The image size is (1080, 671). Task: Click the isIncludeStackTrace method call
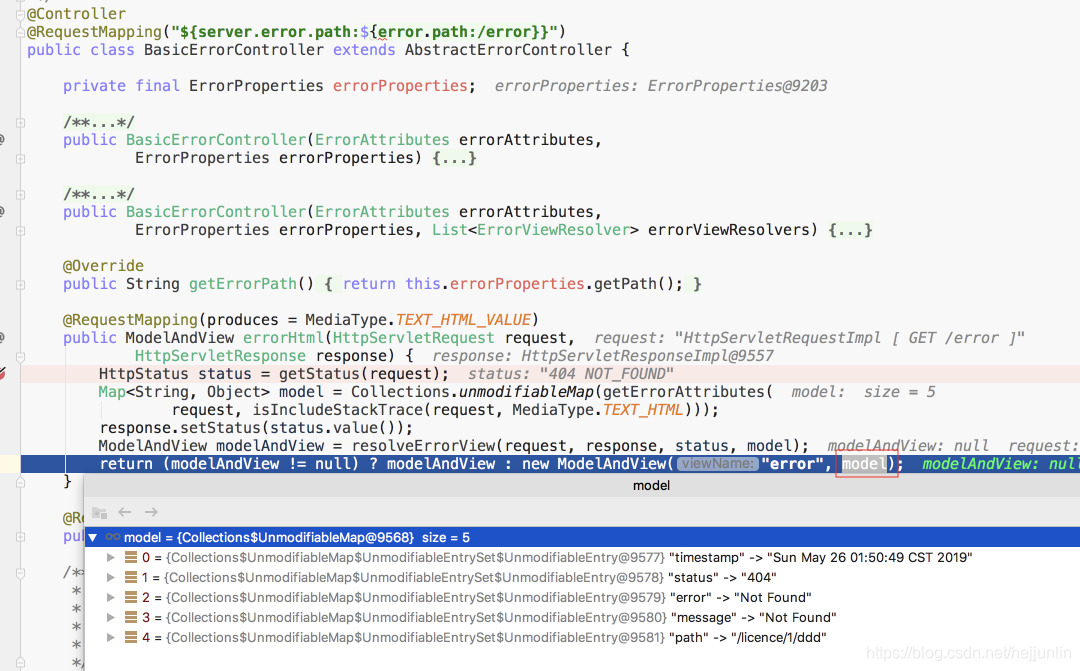point(338,410)
